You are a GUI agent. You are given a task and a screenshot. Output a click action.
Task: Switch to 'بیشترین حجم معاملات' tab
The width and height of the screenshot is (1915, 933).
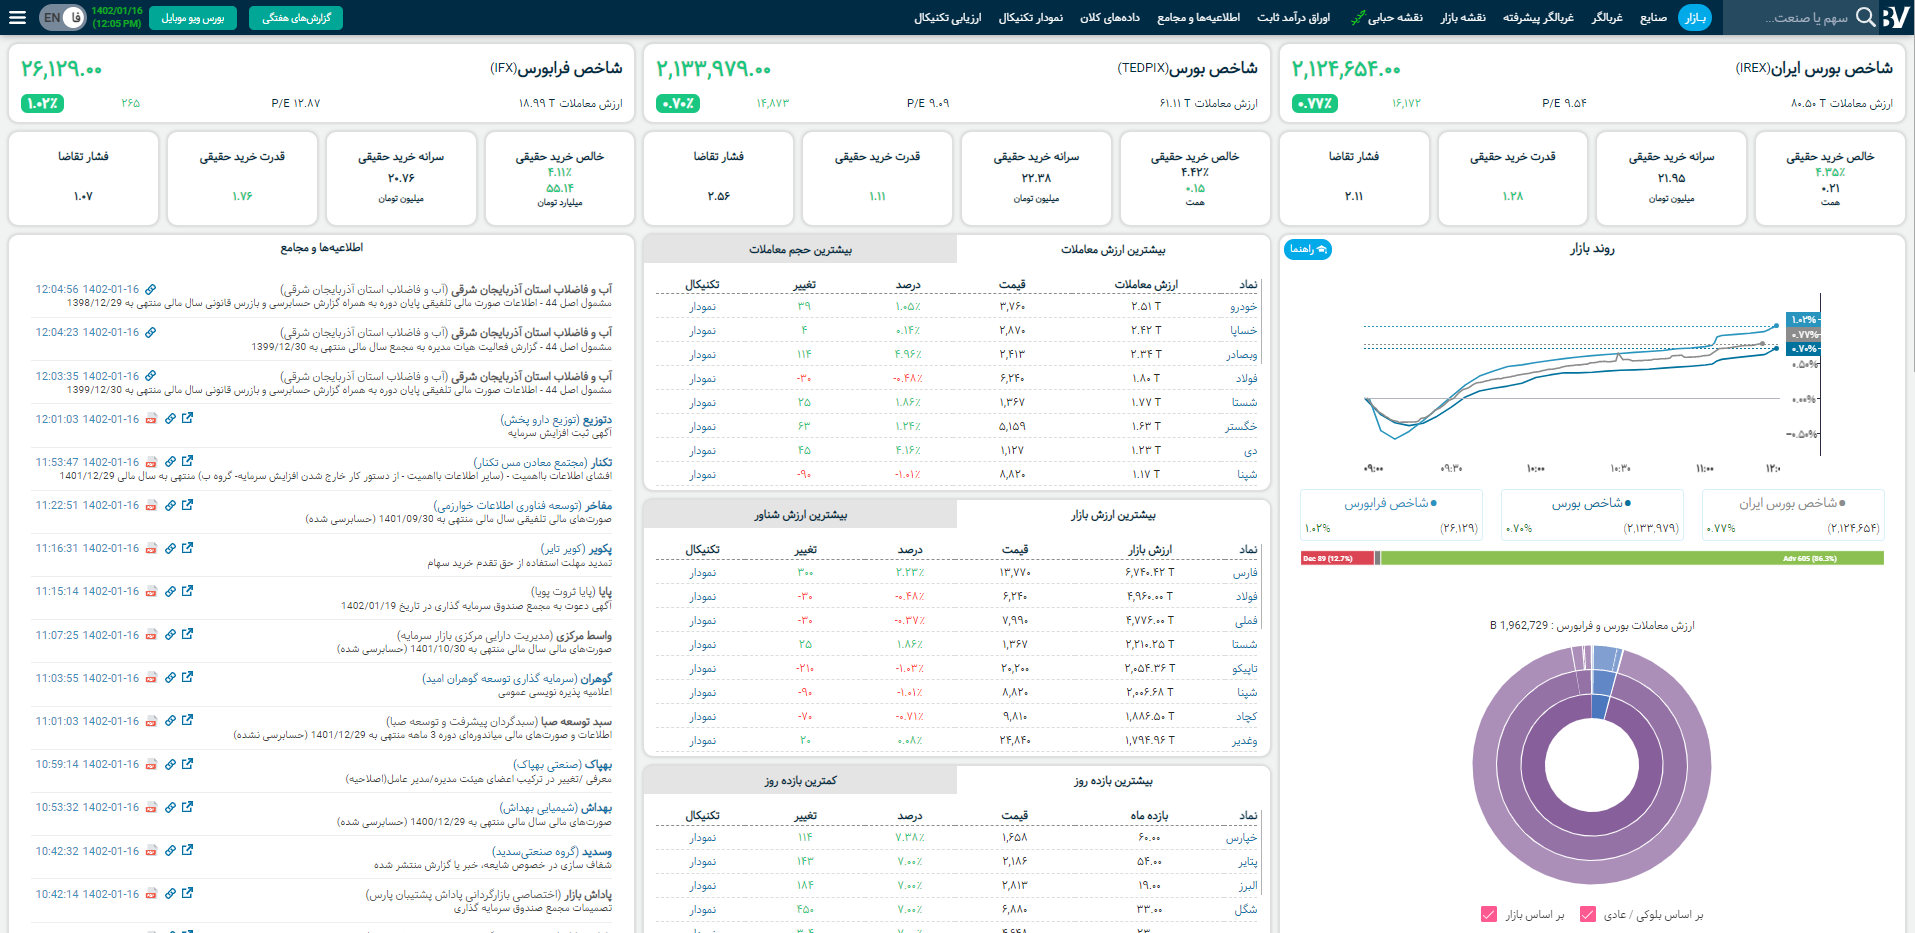click(800, 249)
